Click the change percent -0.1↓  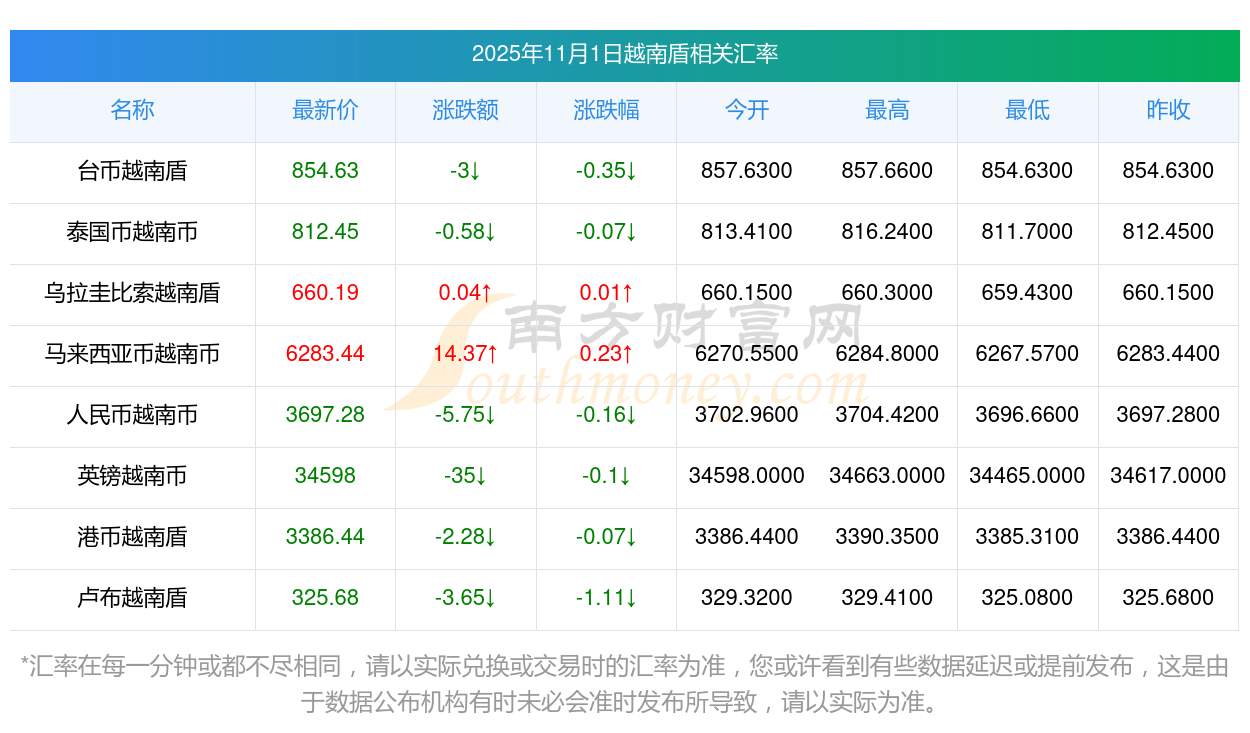pos(606,476)
